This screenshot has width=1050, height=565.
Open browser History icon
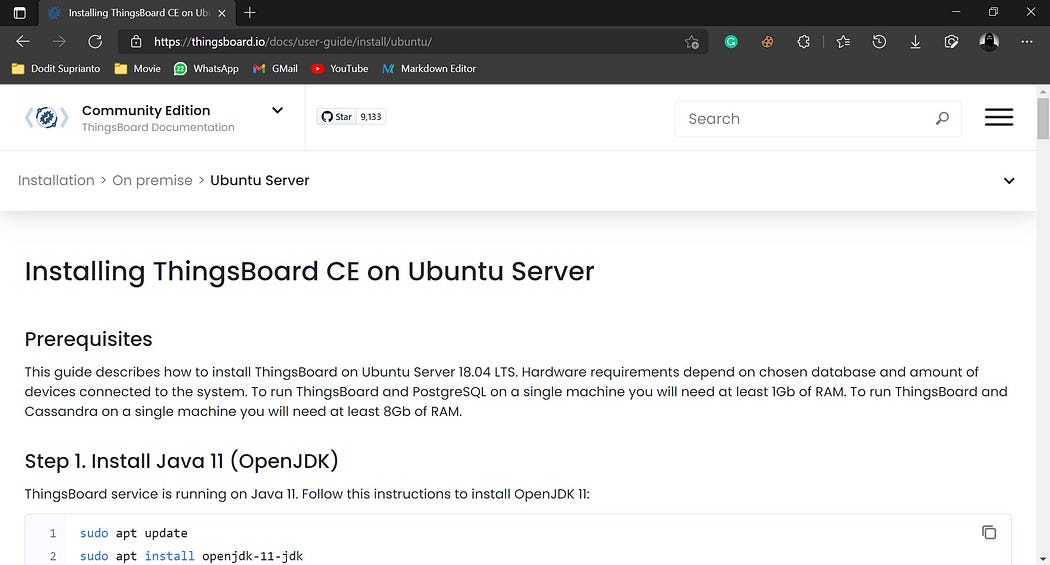pos(879,42)
